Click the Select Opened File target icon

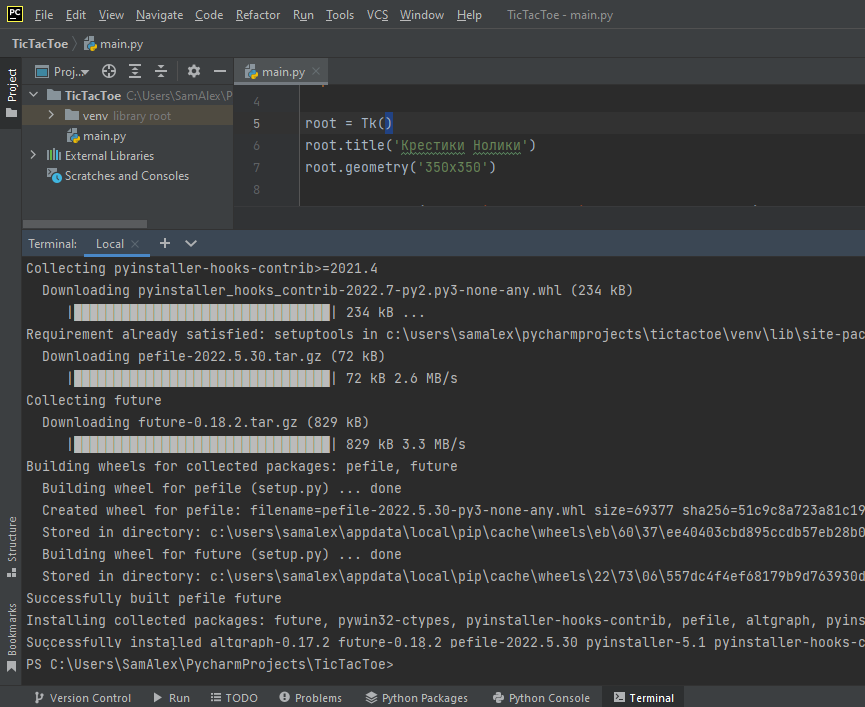click(109, 71)
